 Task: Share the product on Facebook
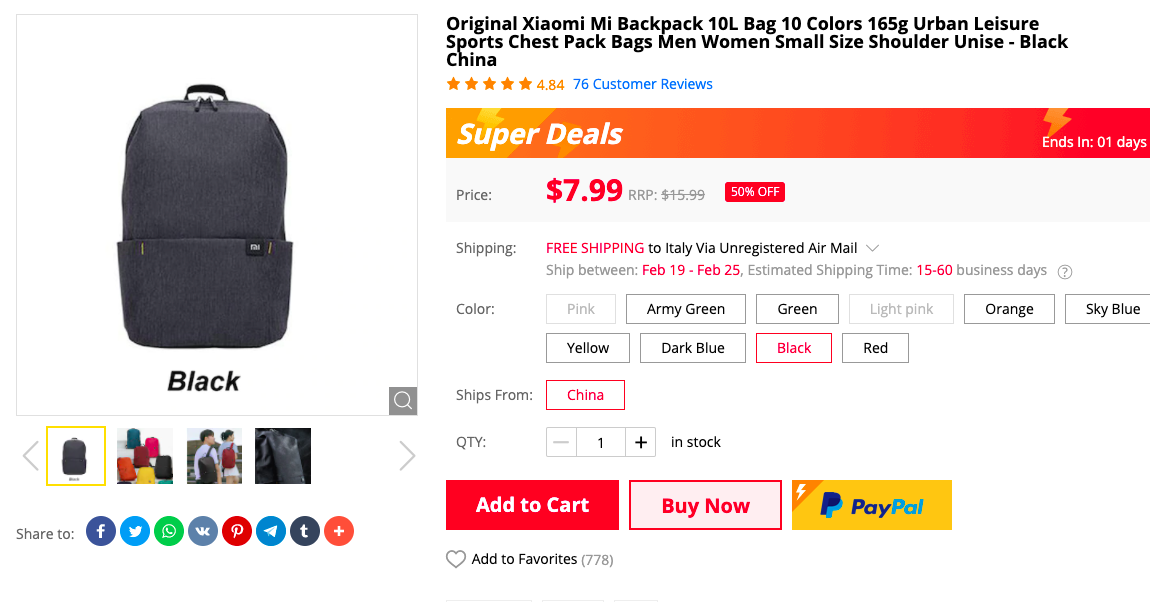click(100, 530)
